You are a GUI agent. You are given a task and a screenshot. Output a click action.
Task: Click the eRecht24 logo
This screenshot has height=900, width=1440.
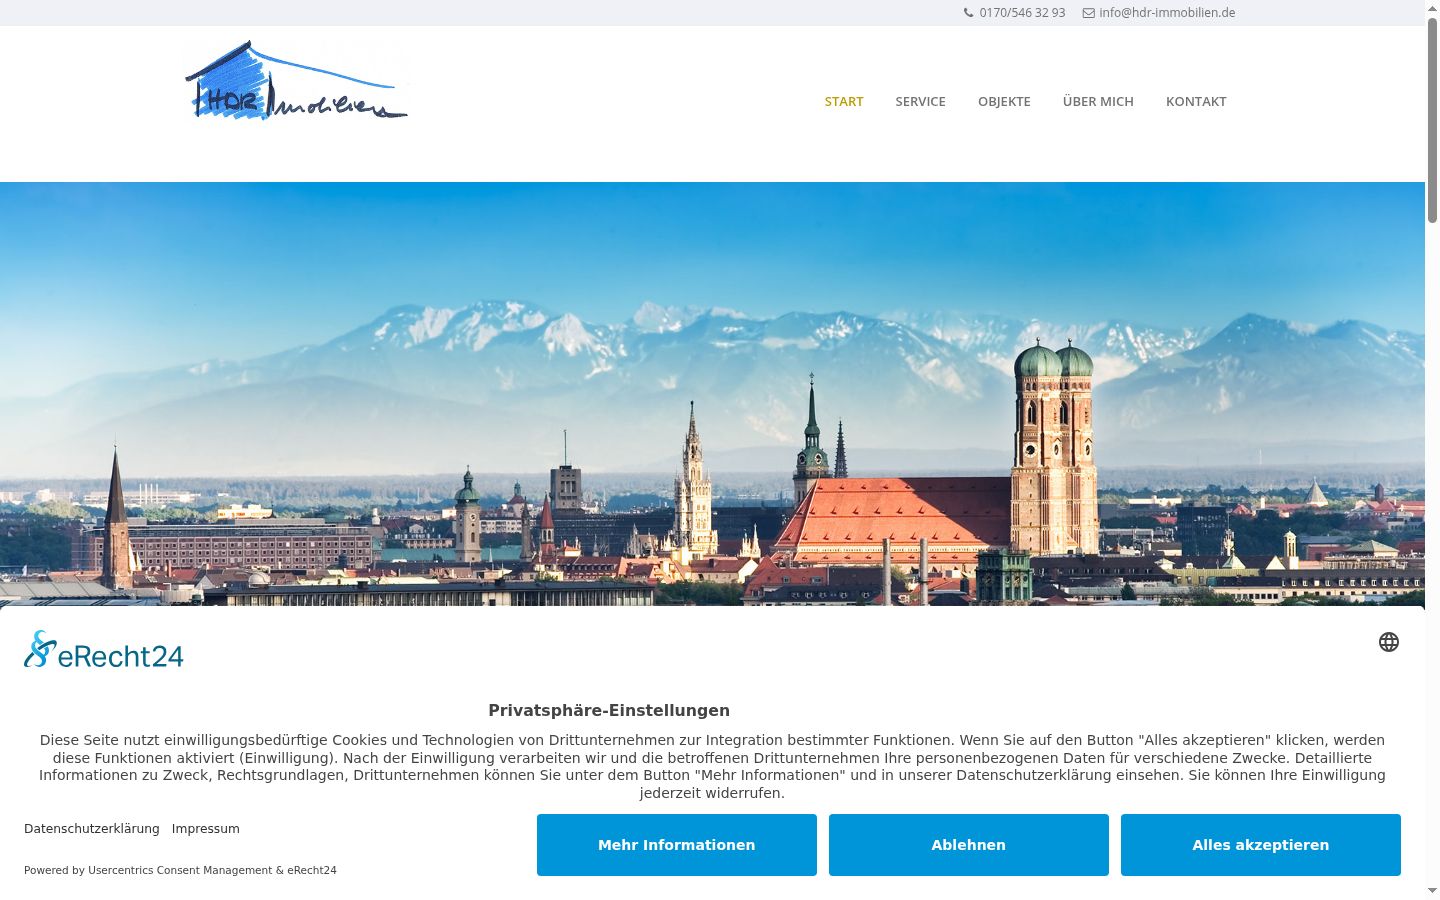104,650
